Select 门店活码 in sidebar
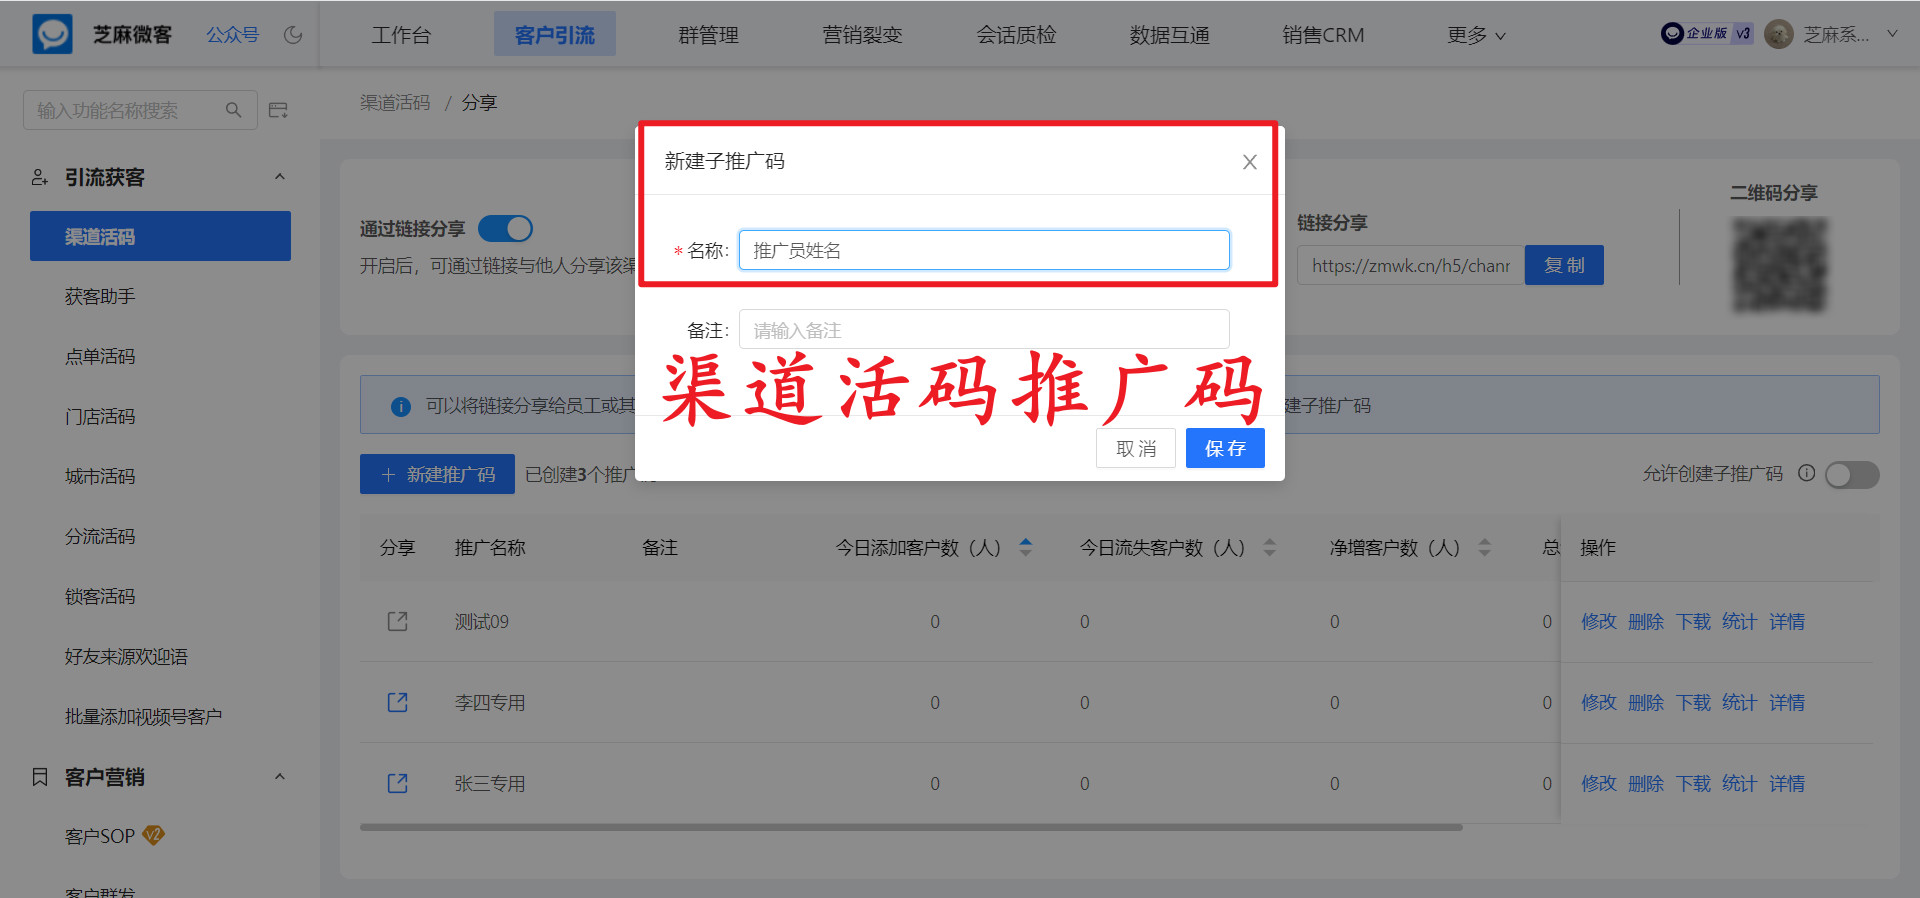Image resolution: width=1920 pixels, height=898 pixels. pos(100,416)
